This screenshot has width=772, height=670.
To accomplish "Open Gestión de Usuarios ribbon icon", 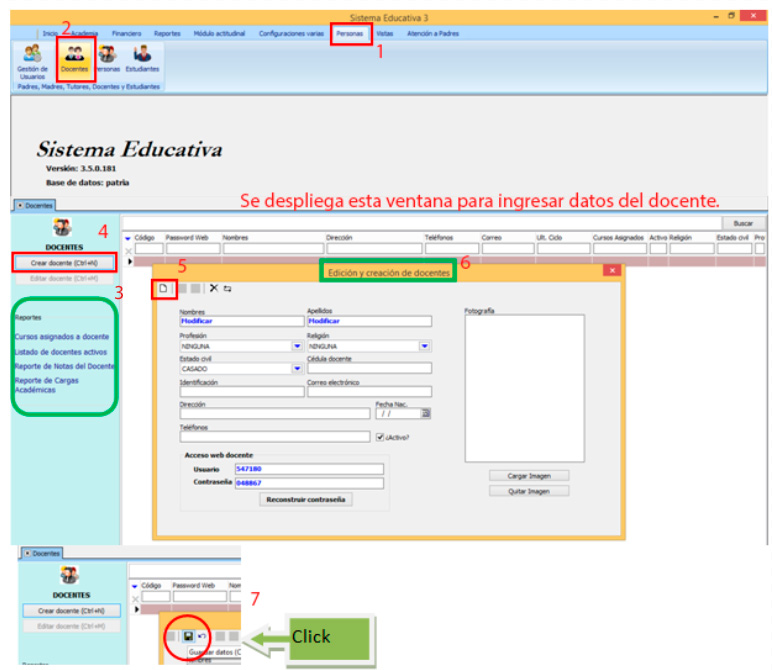I will pyautogui.click(x=32, y=58).
